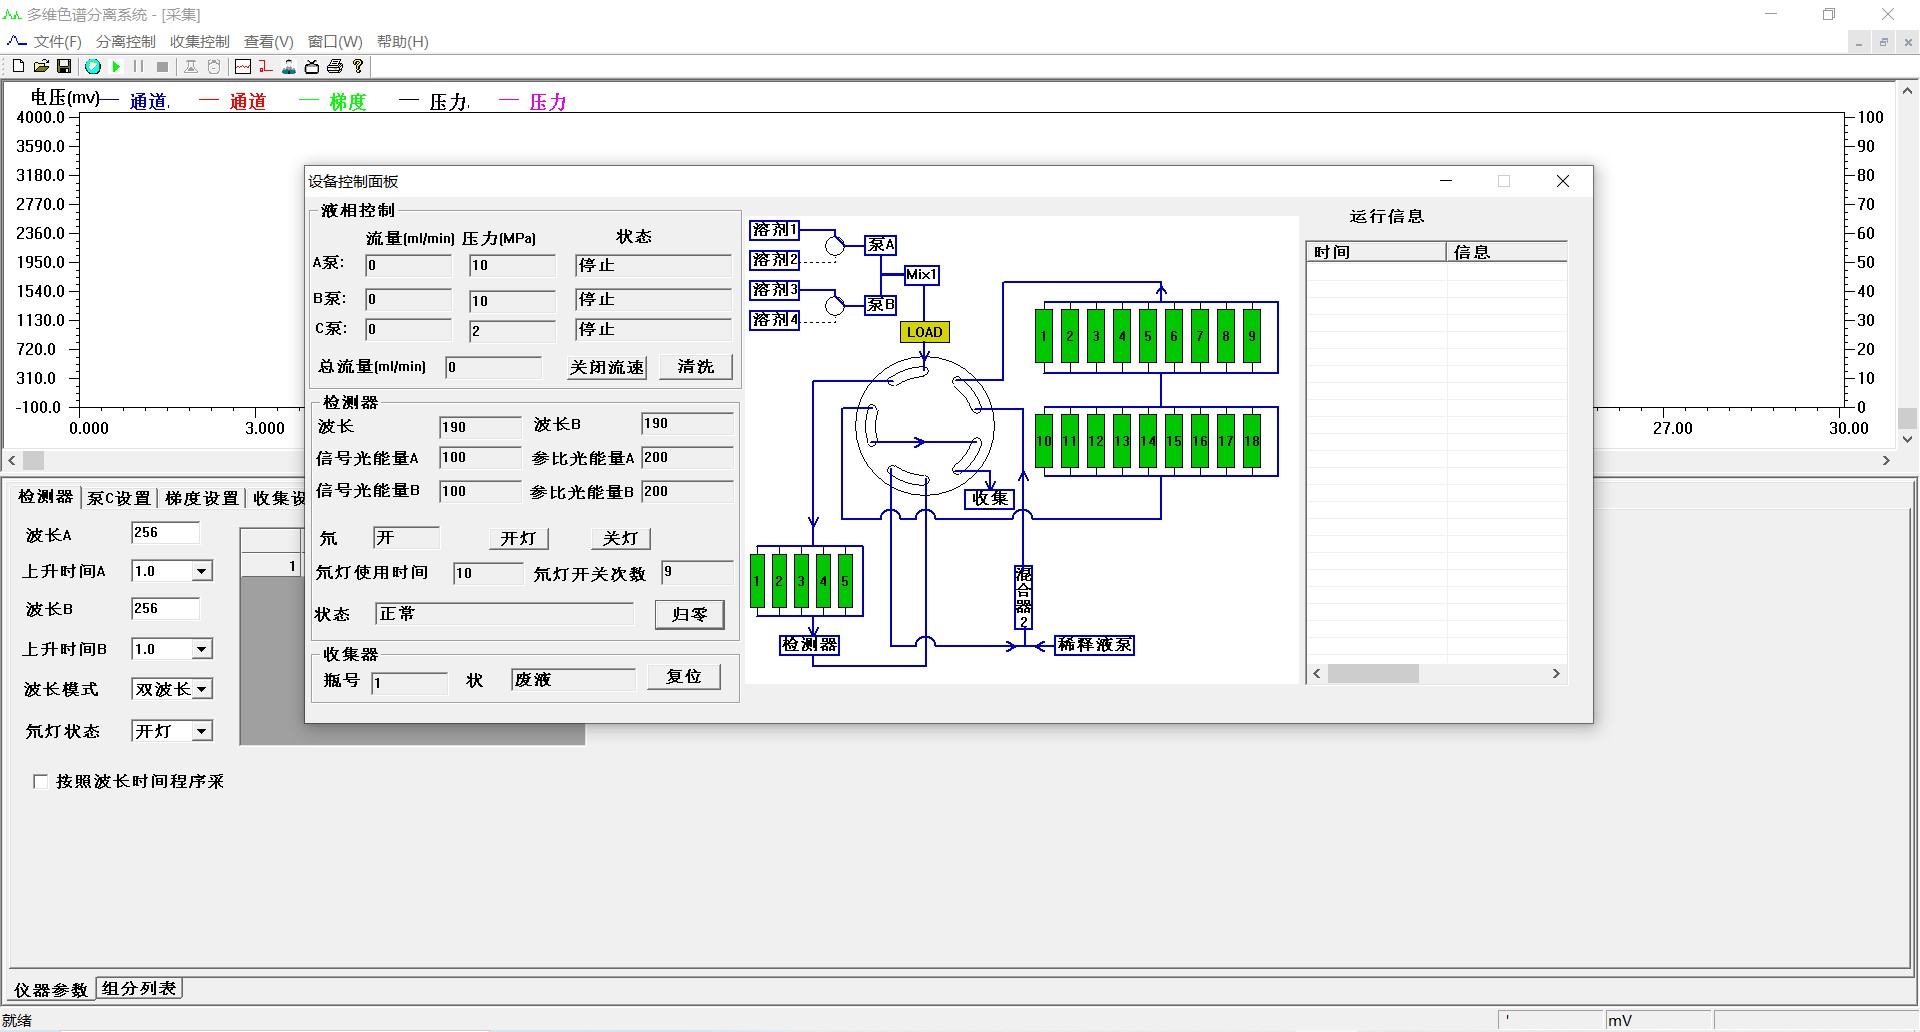1920x1032 pixels.
Task: Toggle 按照波长时间程序采 checkbox
Action: [x=41, y=782]
